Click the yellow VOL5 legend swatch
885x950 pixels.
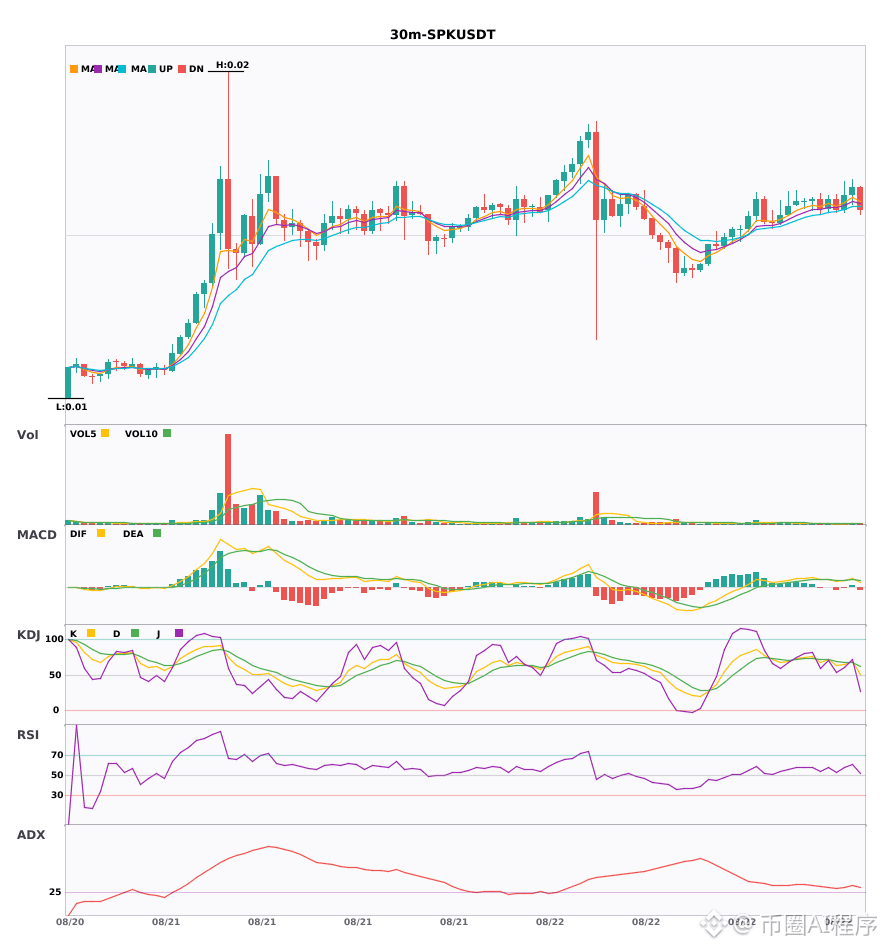tap(105, 433)
